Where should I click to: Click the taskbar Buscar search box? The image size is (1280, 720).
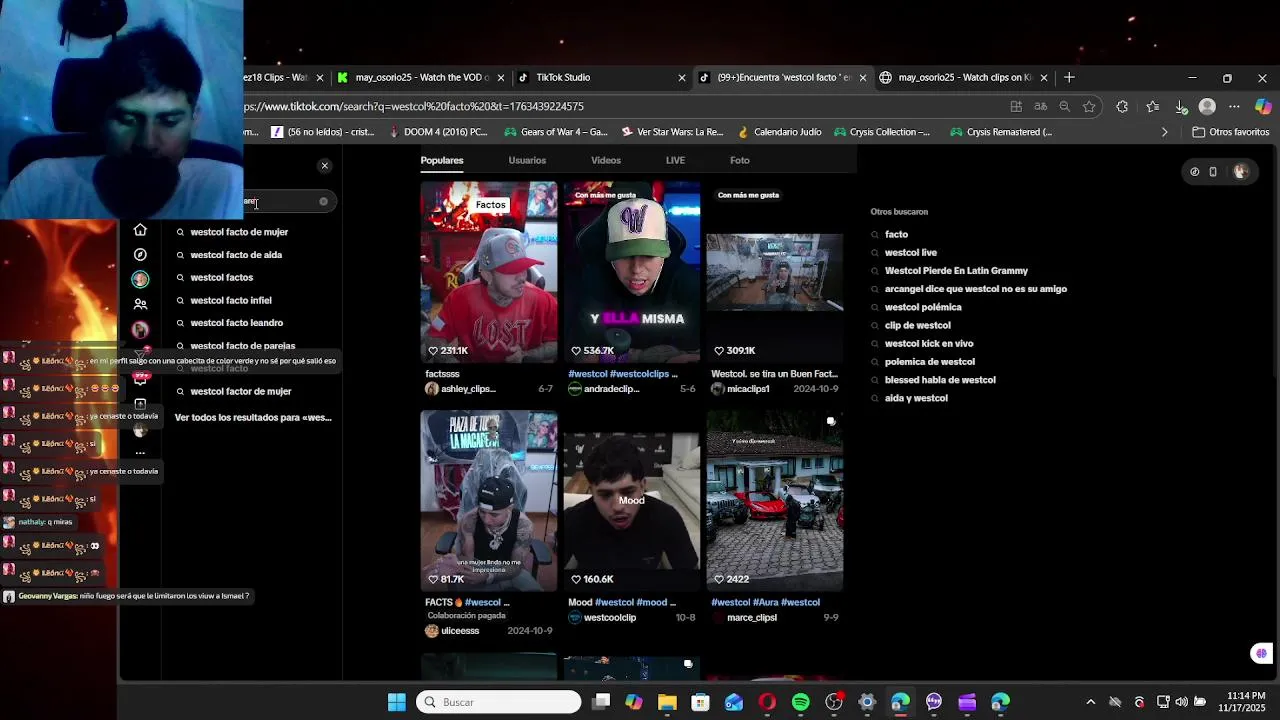point(498,702)
